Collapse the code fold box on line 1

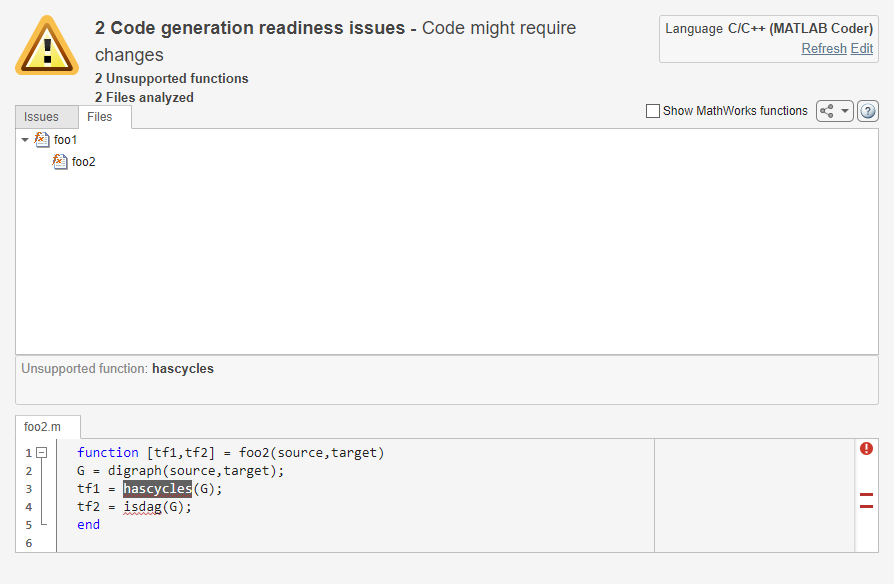coord(40,452)
